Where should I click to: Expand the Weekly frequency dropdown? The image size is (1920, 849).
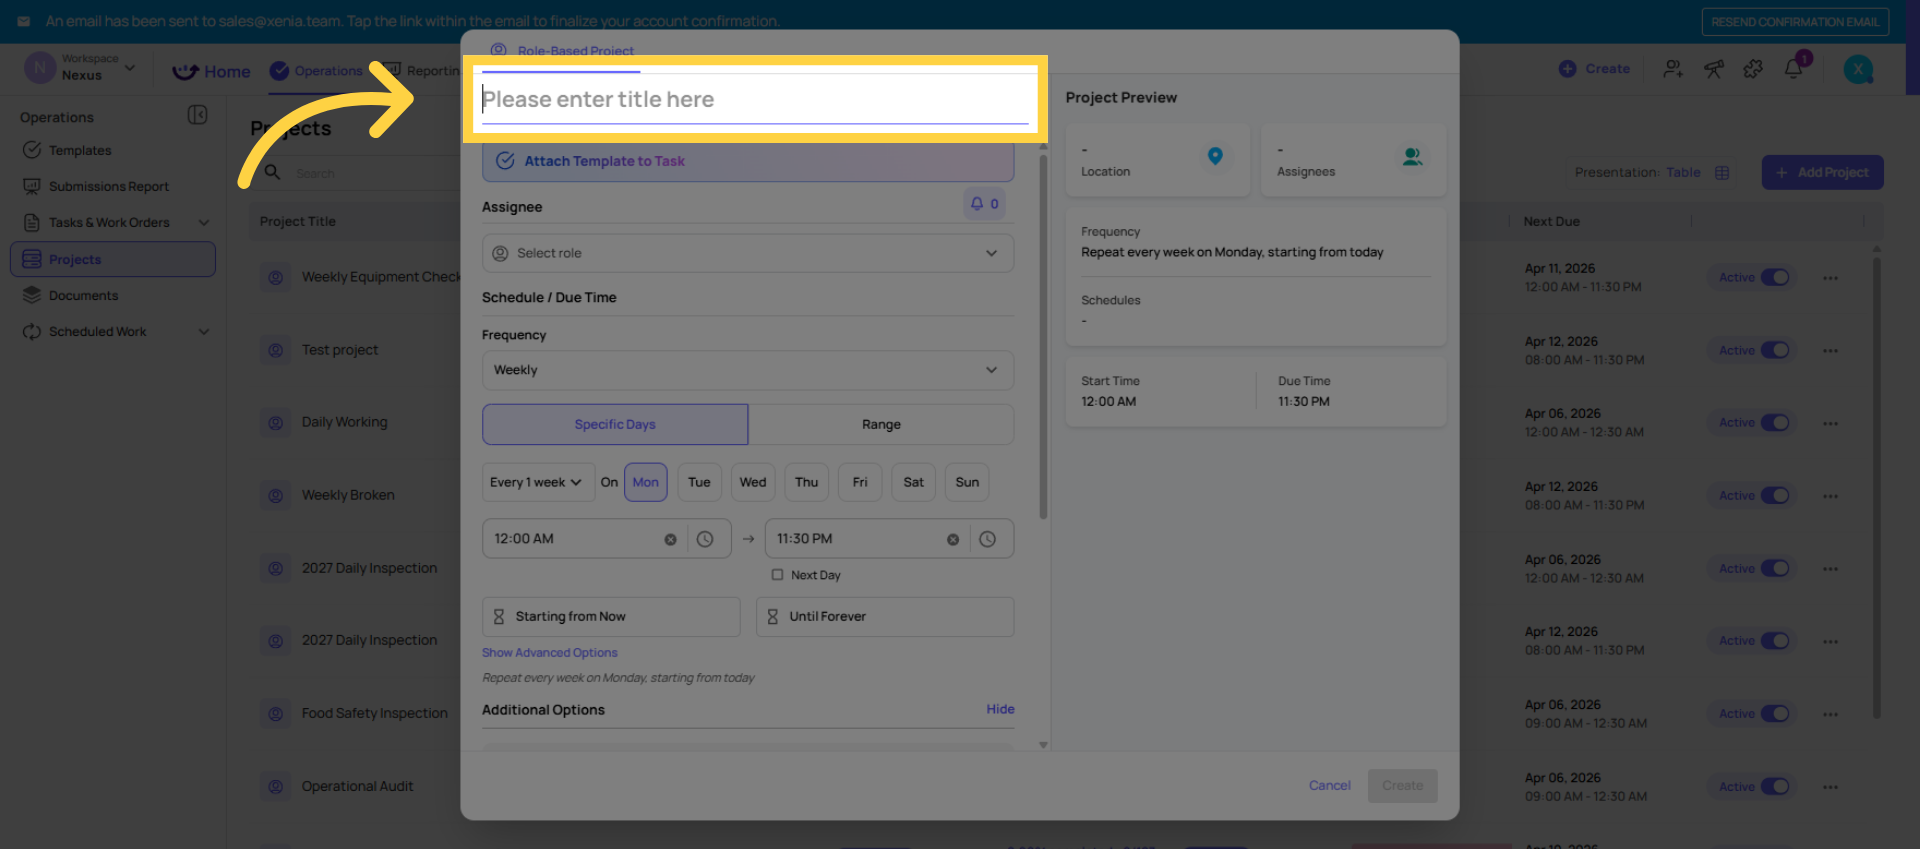click(x=747, y=370)
